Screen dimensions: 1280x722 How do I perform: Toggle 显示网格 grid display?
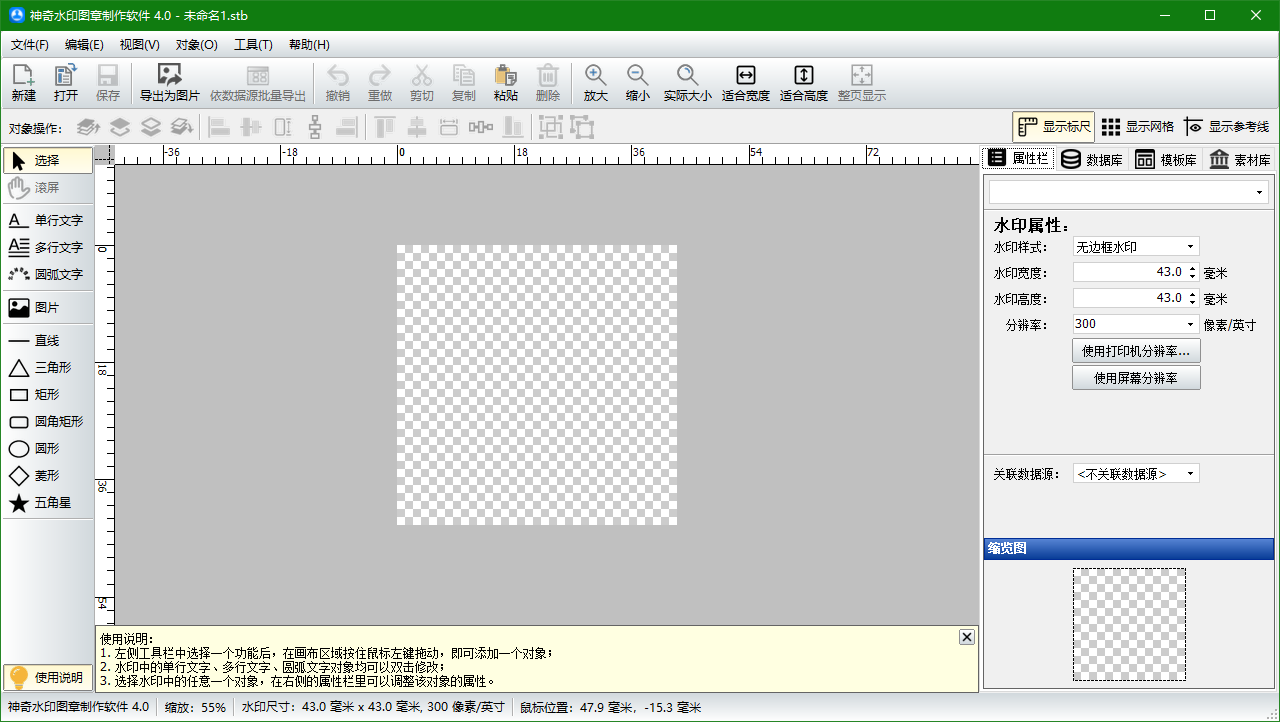[1137, 127]
